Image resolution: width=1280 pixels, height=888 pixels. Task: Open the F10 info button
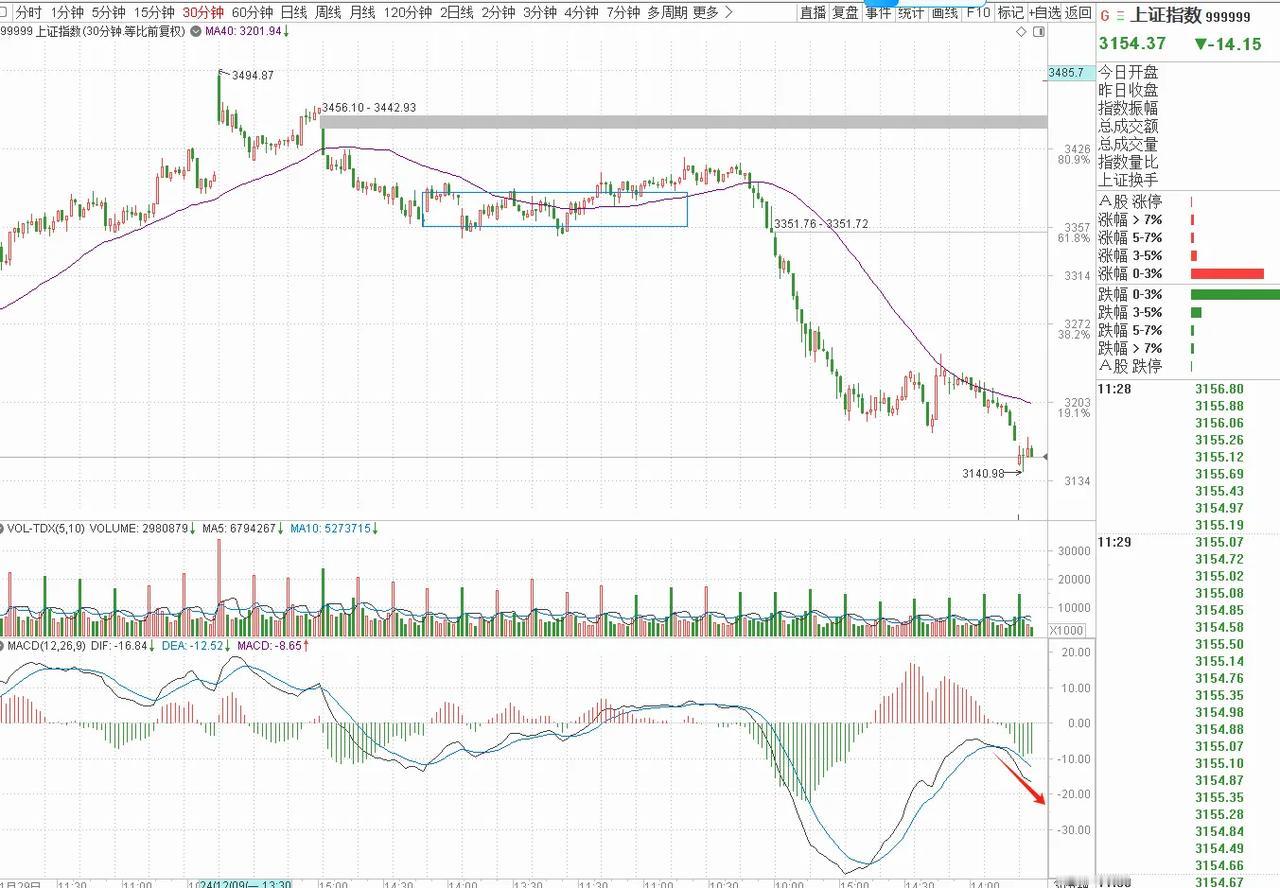point(978,12)
